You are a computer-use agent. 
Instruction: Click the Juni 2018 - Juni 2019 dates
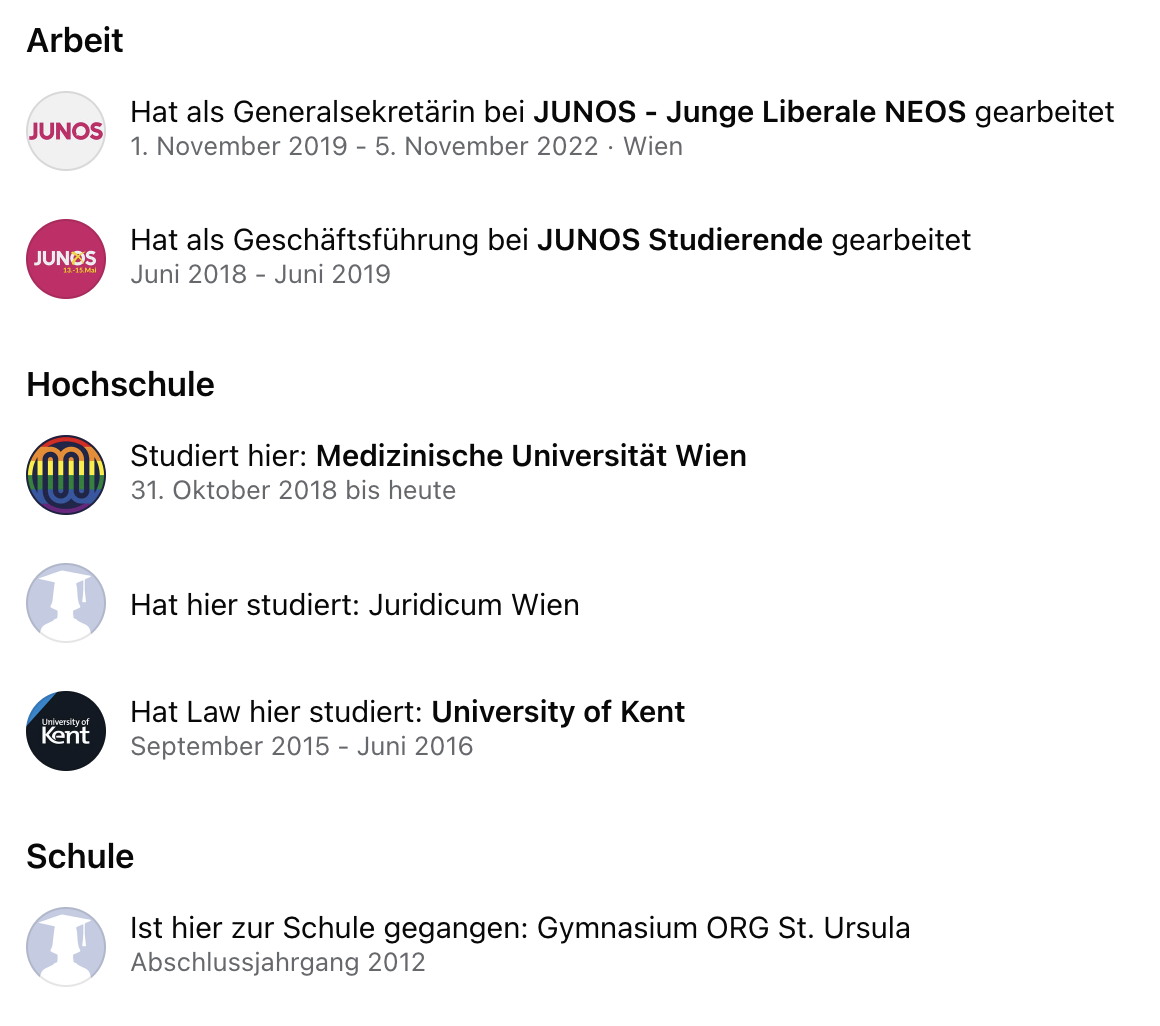(260, 274)
